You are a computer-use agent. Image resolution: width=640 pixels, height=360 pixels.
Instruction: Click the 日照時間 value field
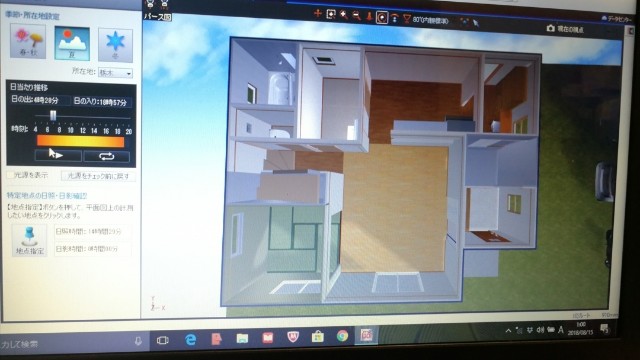92,231
